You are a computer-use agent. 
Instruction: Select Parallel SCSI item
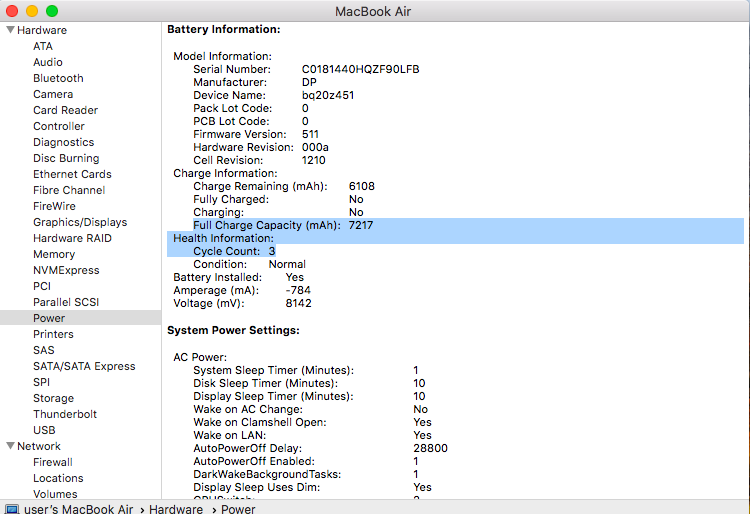(66, 302)
